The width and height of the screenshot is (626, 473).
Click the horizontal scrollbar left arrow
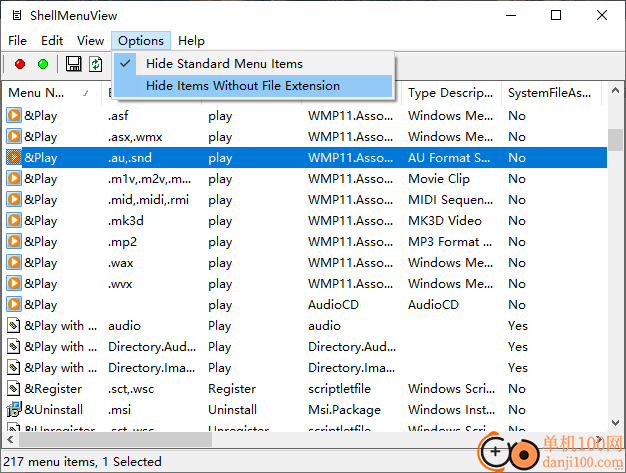[x=10, y=440]
